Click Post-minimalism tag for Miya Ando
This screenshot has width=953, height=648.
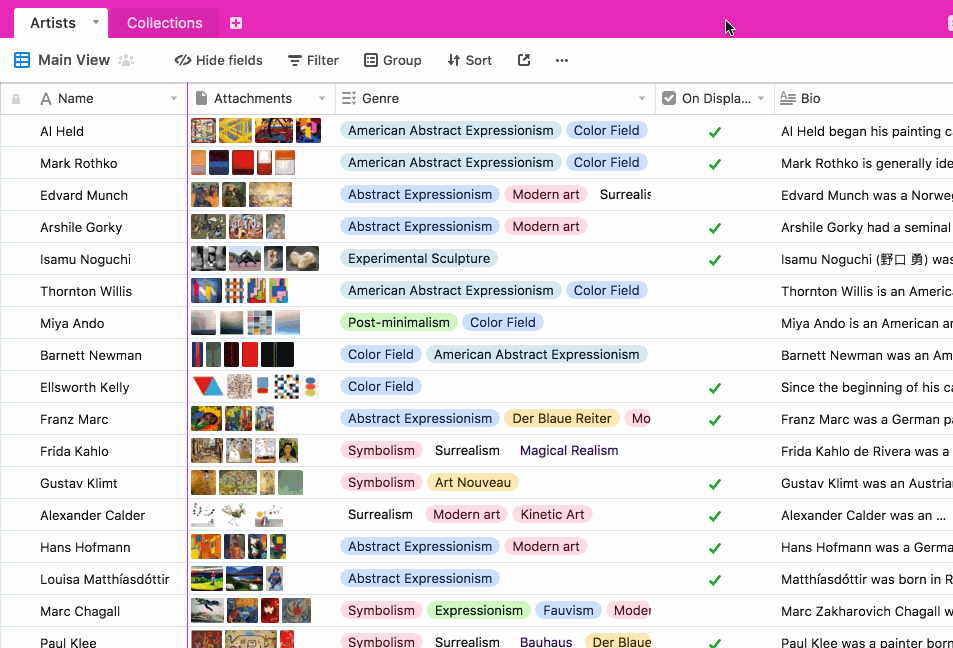pyautogui.click(x=399, y=322)
